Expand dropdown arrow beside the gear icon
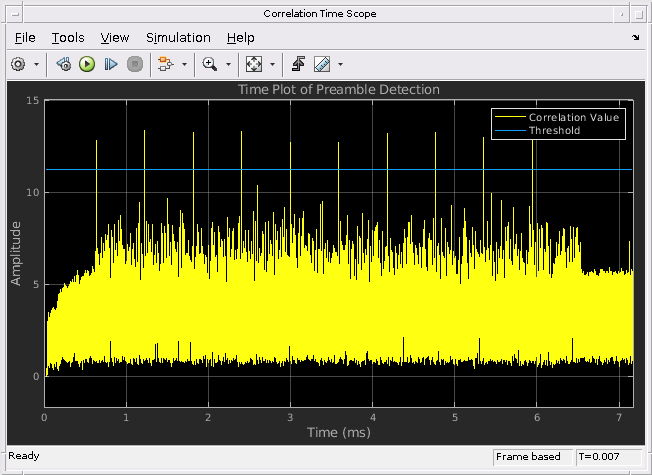 [x=37, y=64]
